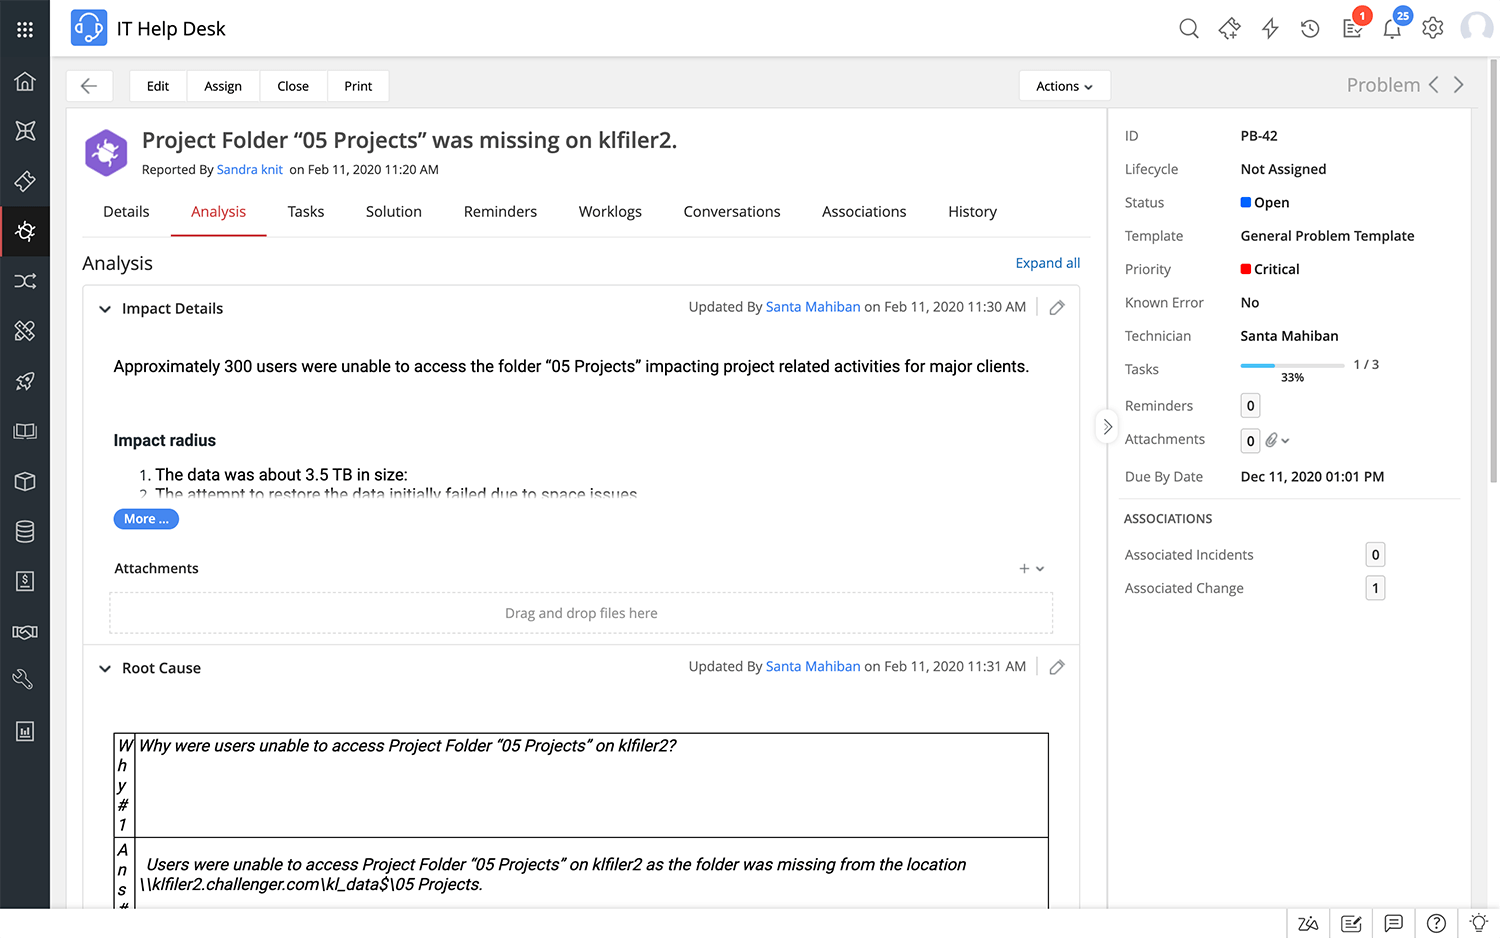Image resolution: width=1500 pixels, height=938 pixels.
Task: Open the user profile avatar
Action: pos(1476,28)
